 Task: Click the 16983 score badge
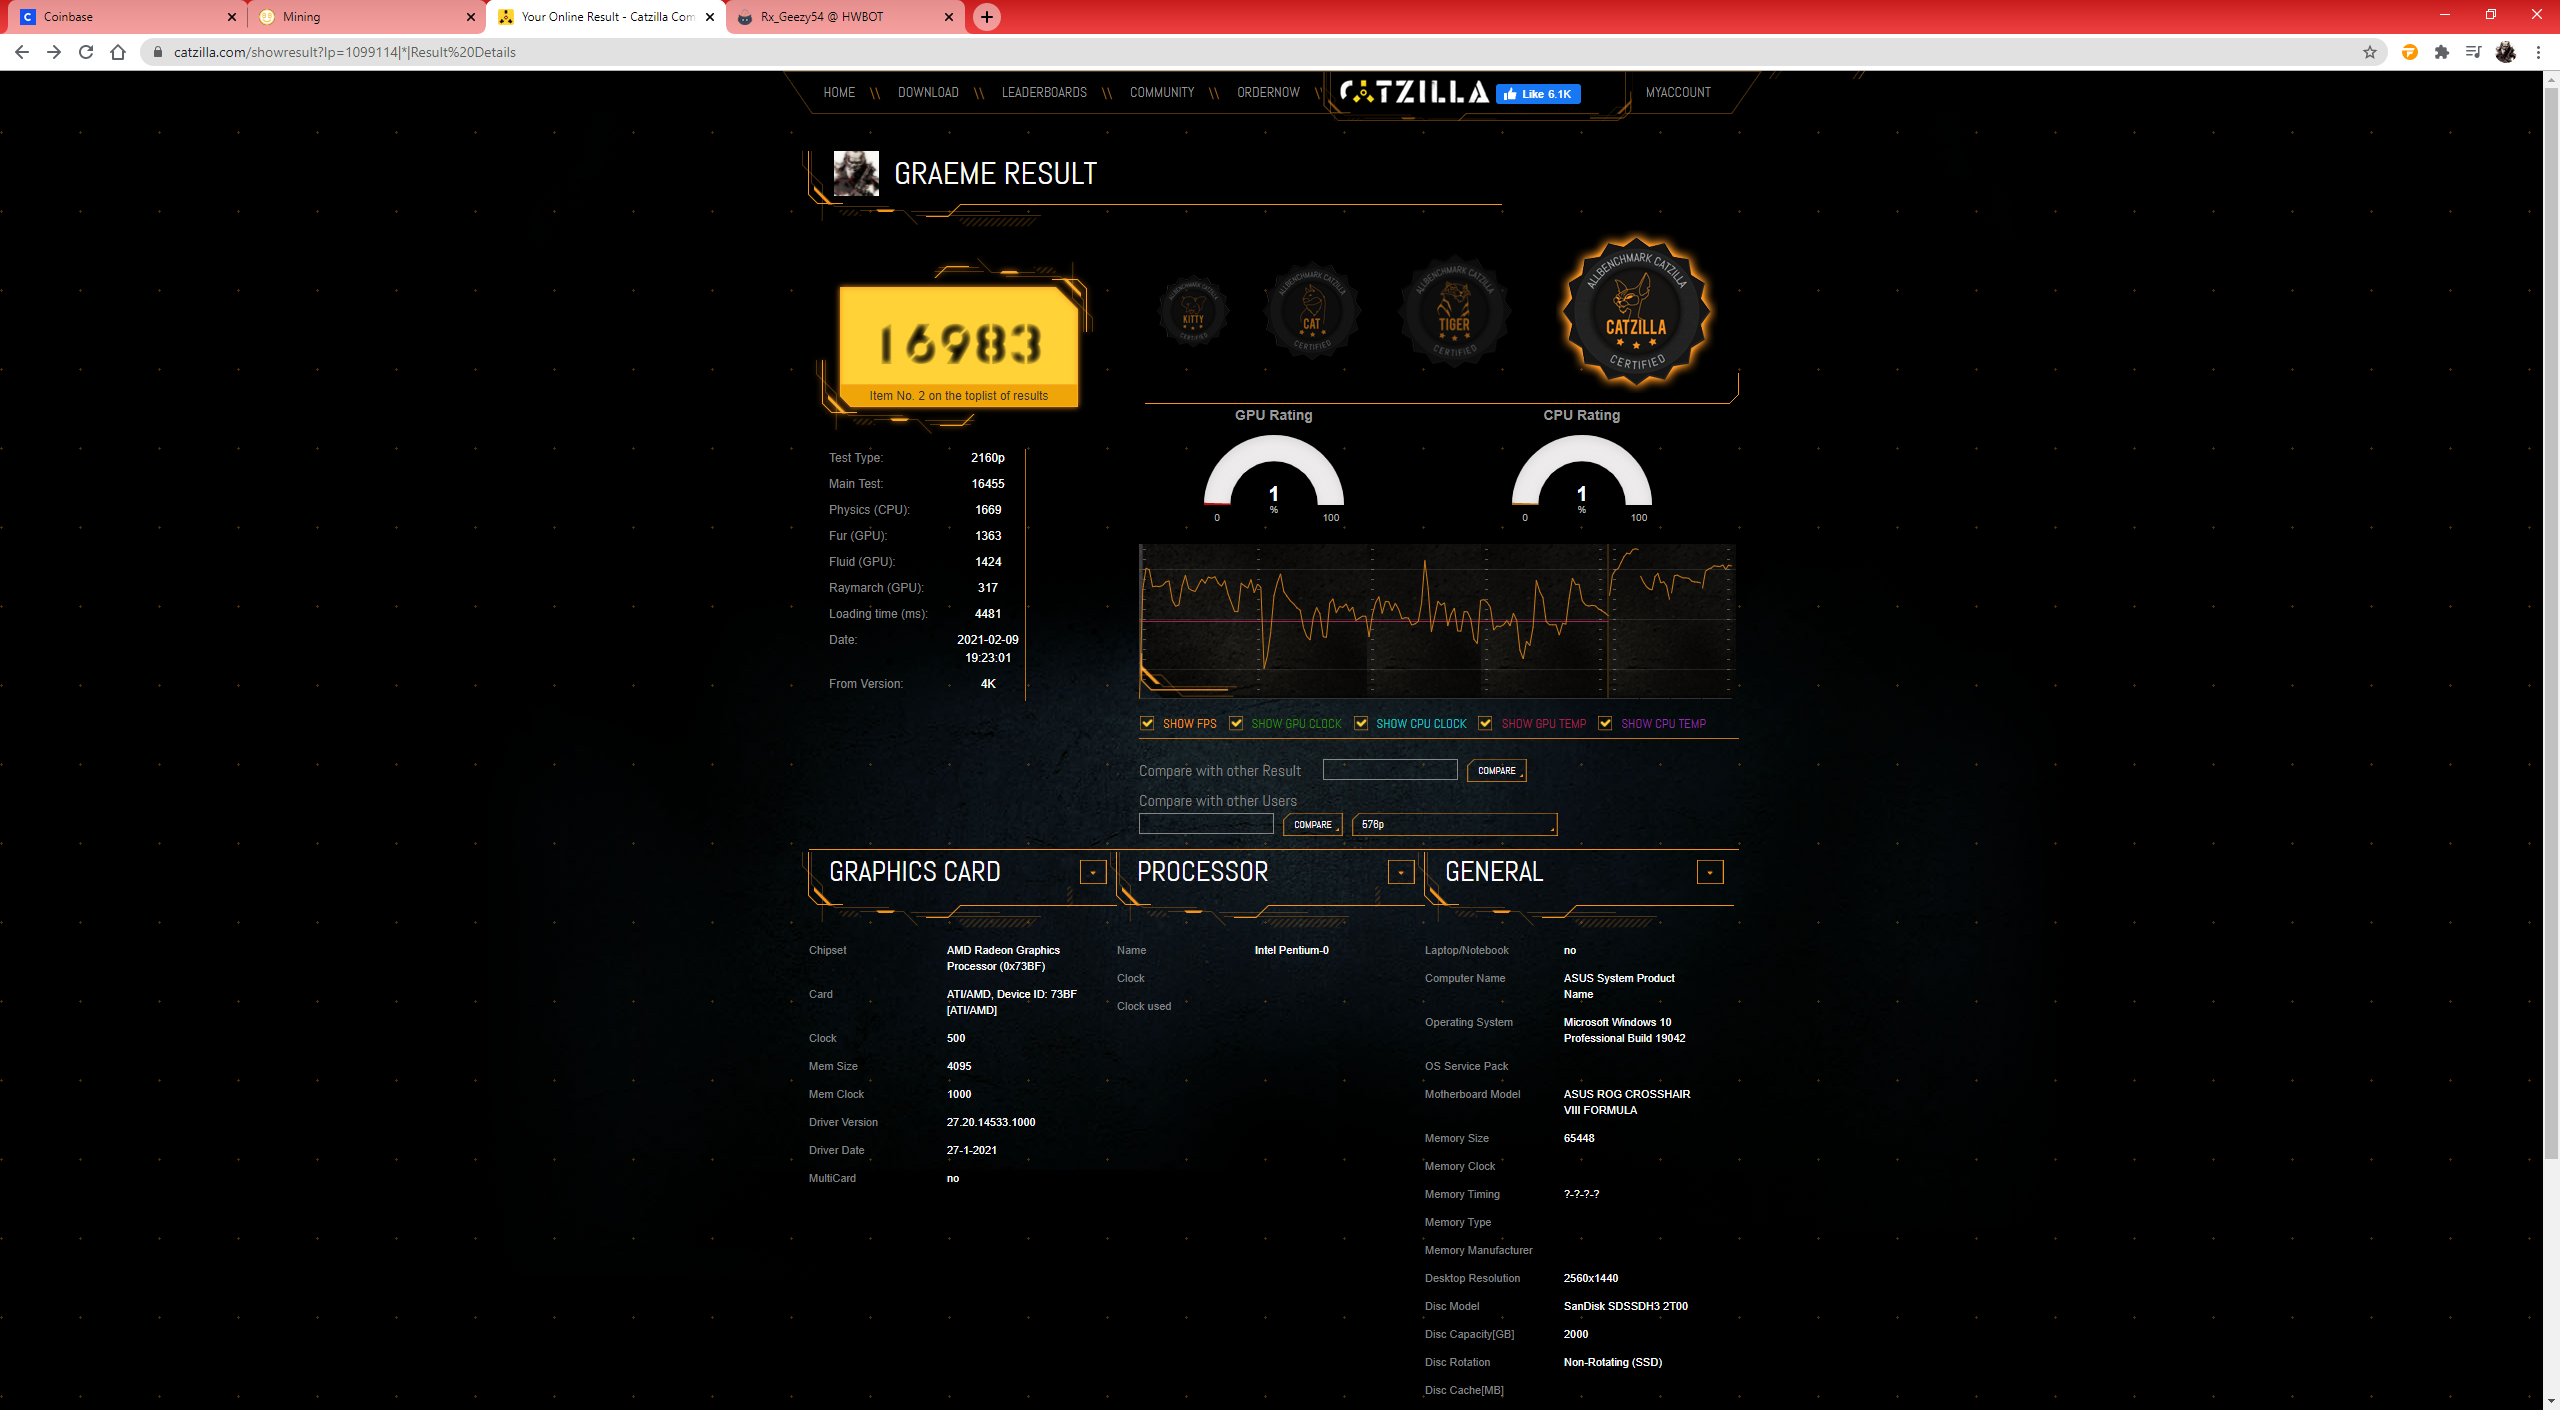(959, 346)
